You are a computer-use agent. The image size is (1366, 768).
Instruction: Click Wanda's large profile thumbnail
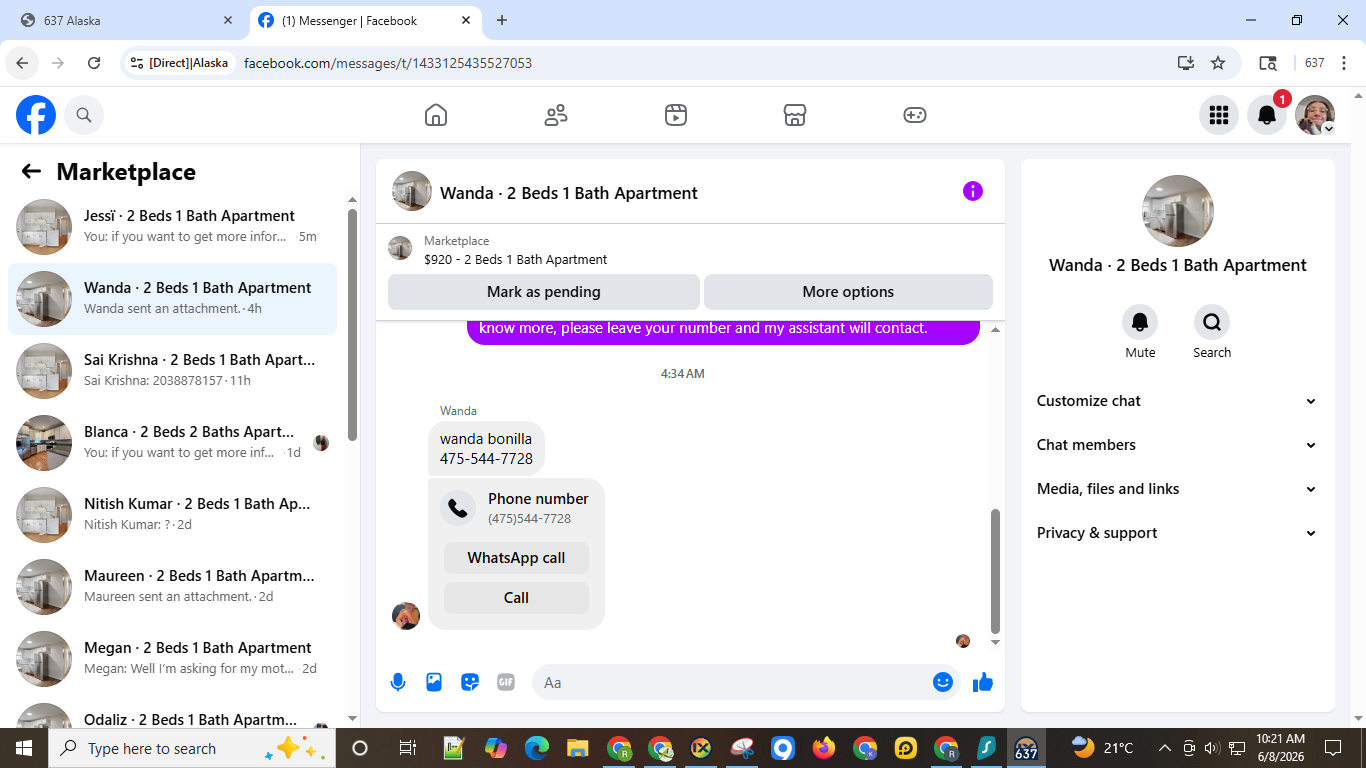[x=1178, y=211]
